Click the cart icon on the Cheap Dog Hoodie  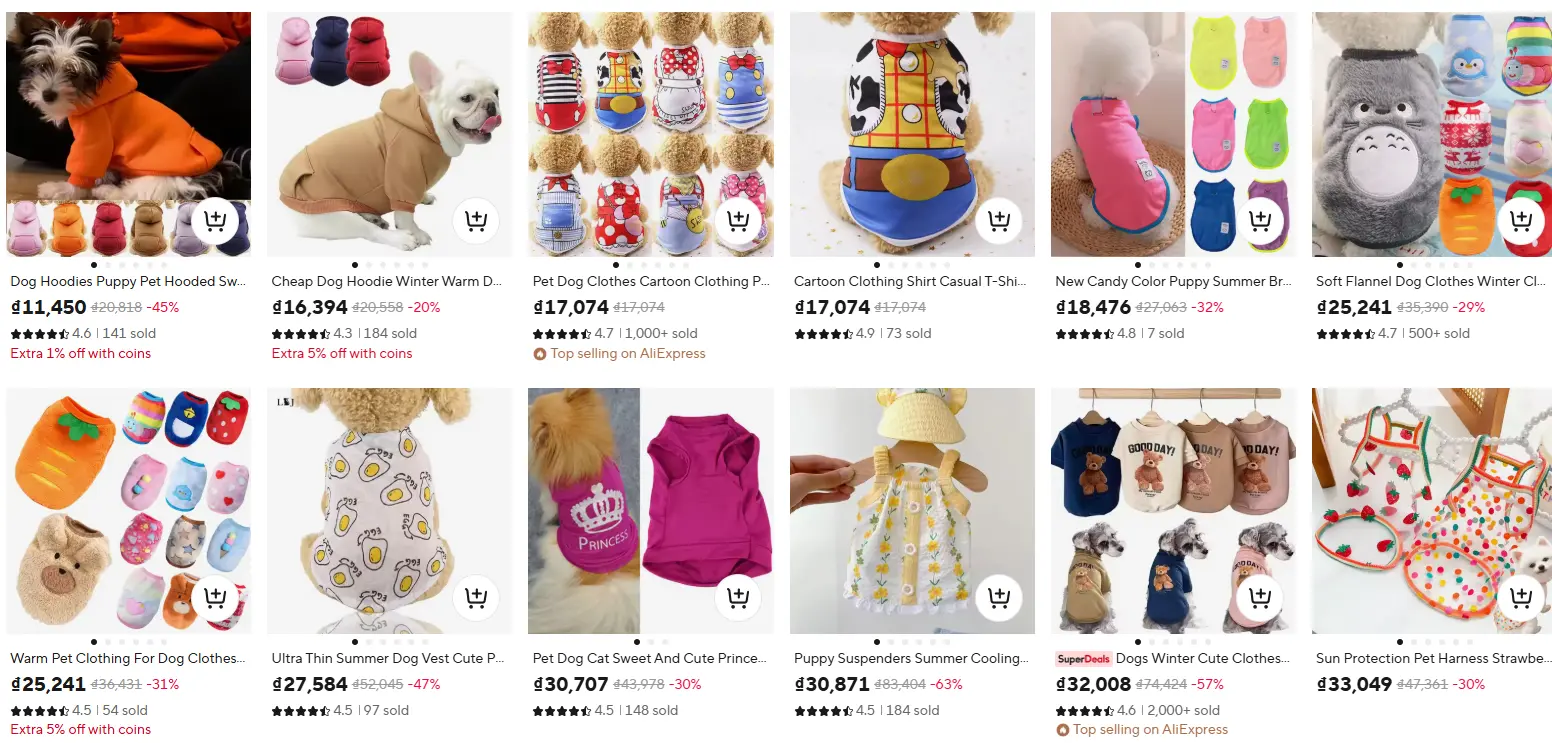[x=476, y=221]
